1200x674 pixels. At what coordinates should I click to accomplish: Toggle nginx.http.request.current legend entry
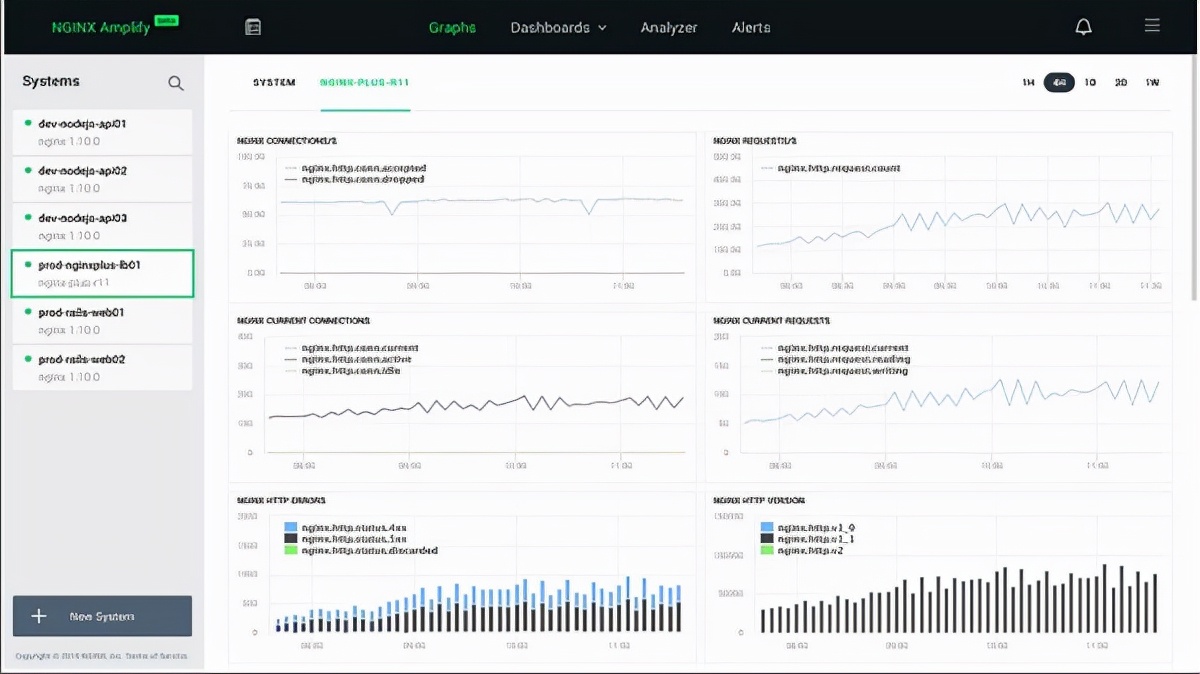coord(835,348)
